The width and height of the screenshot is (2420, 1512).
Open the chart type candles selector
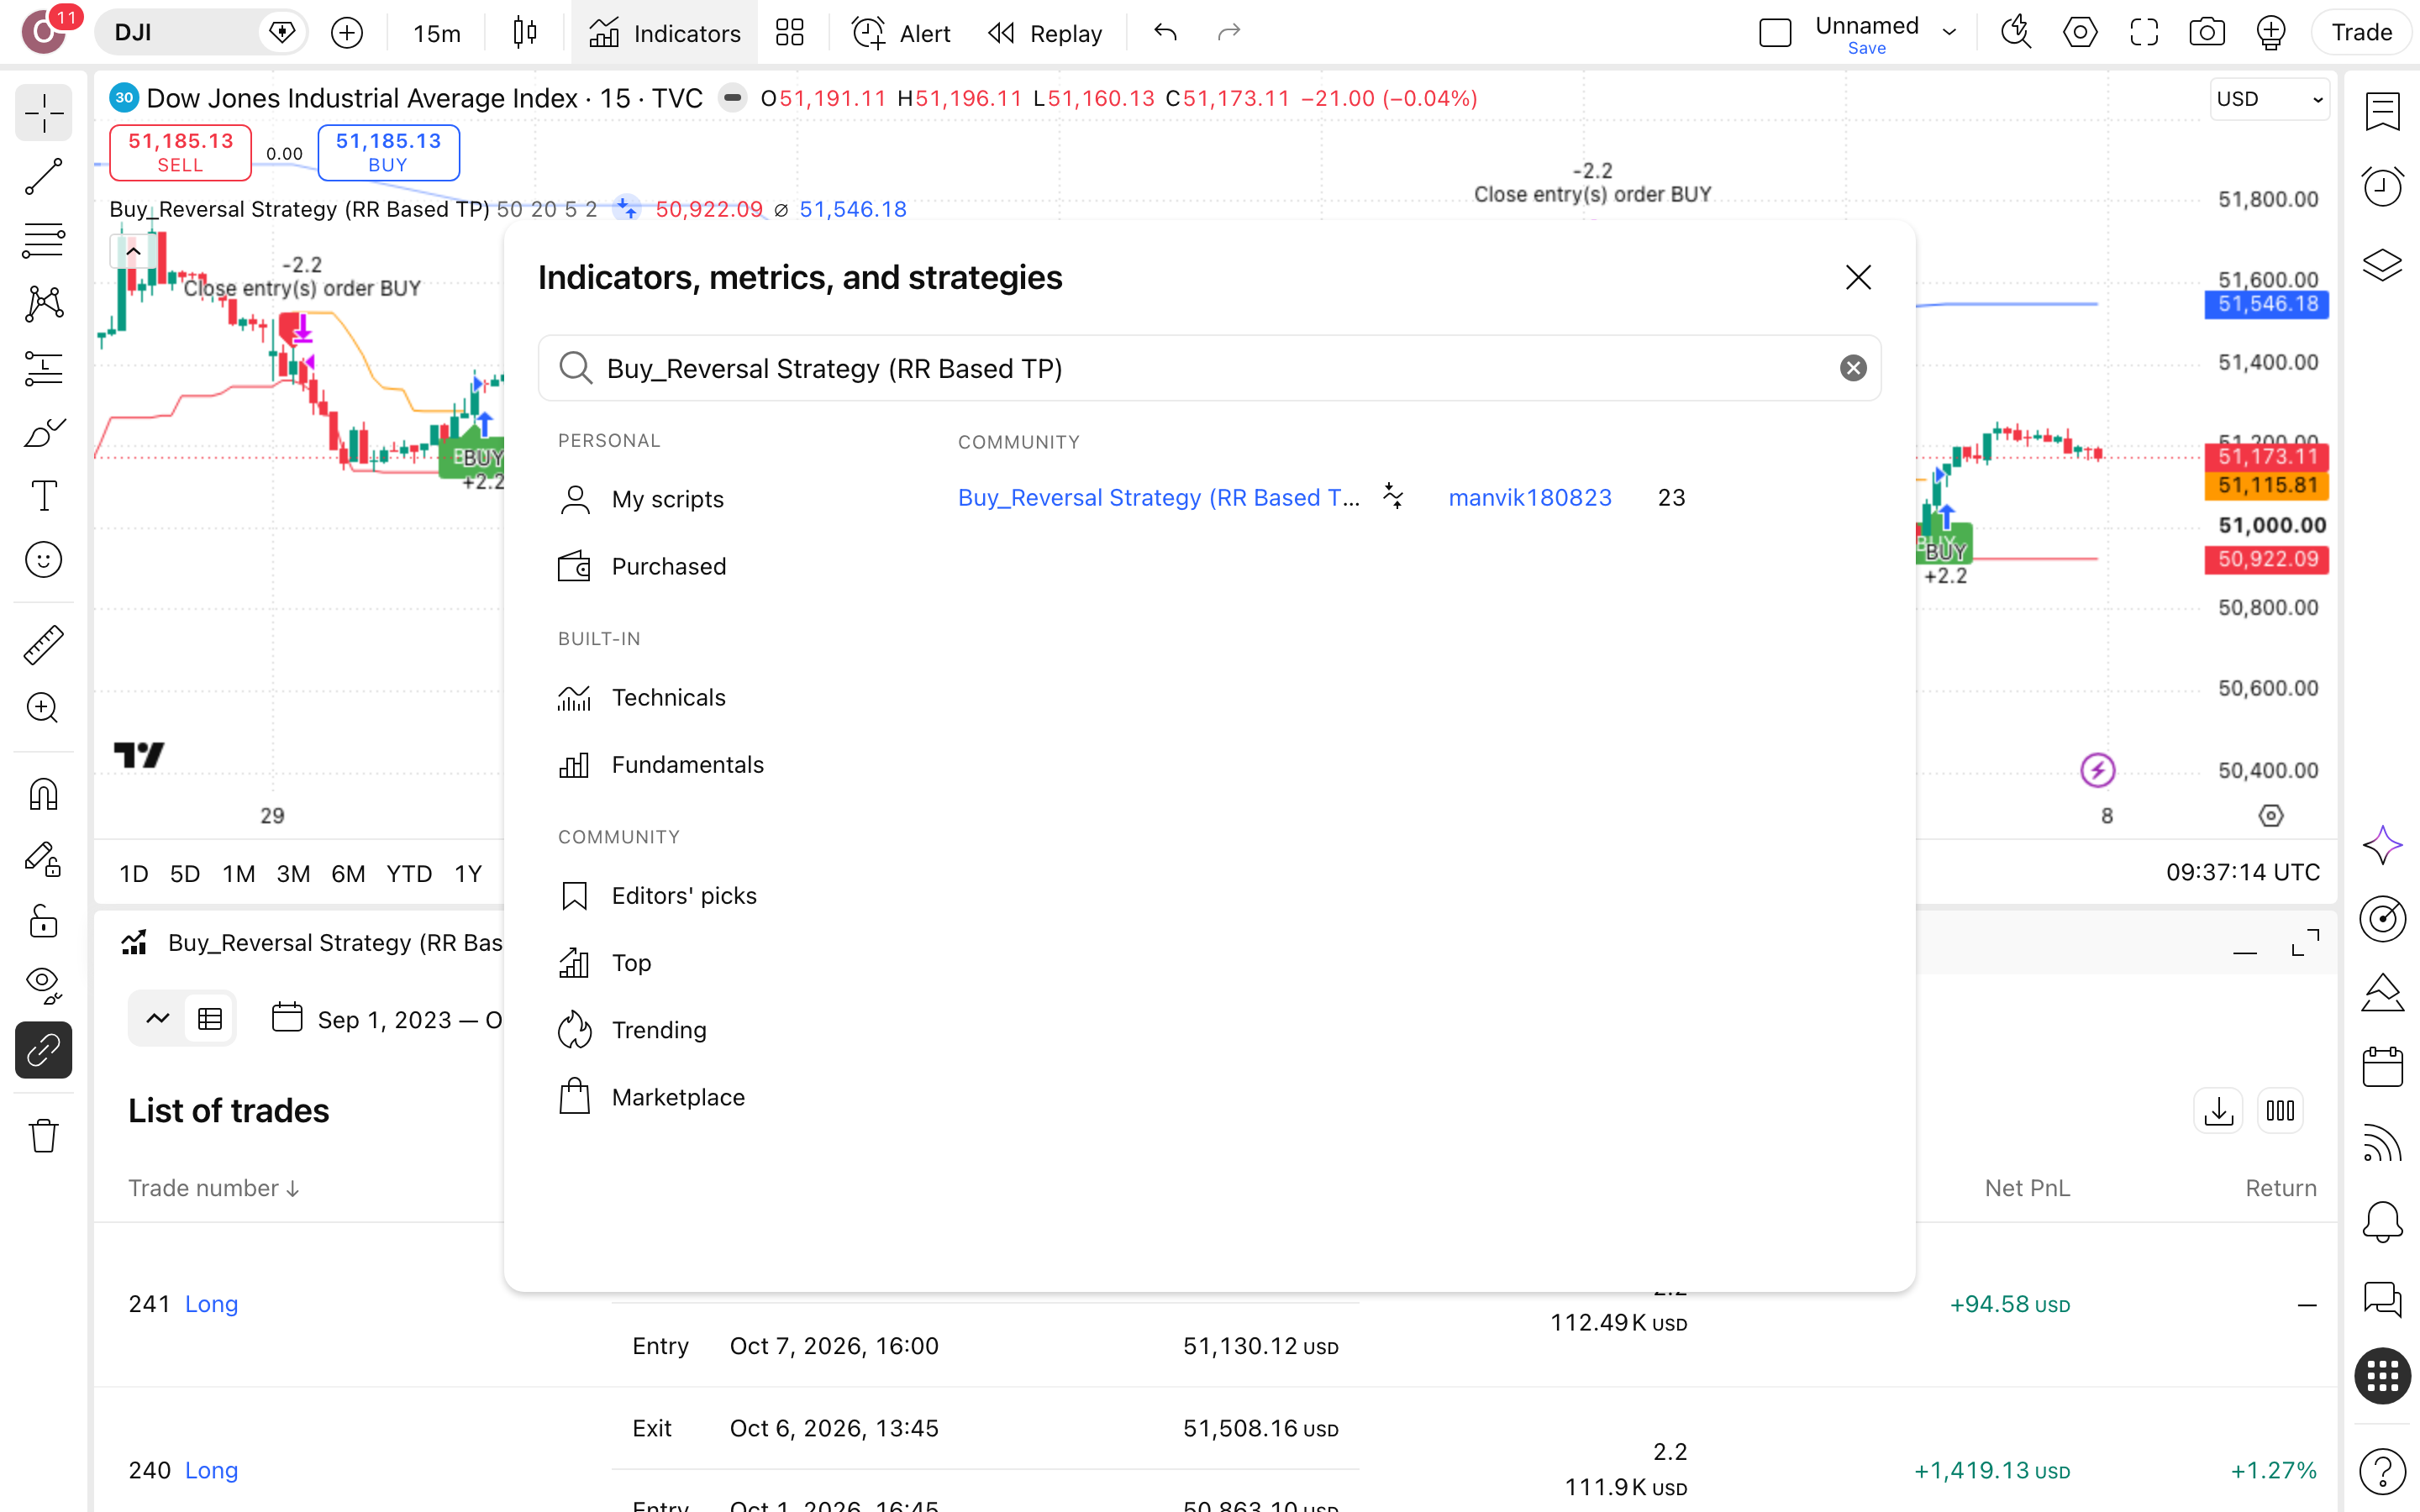pyautogui.click(x=524, y=33)
